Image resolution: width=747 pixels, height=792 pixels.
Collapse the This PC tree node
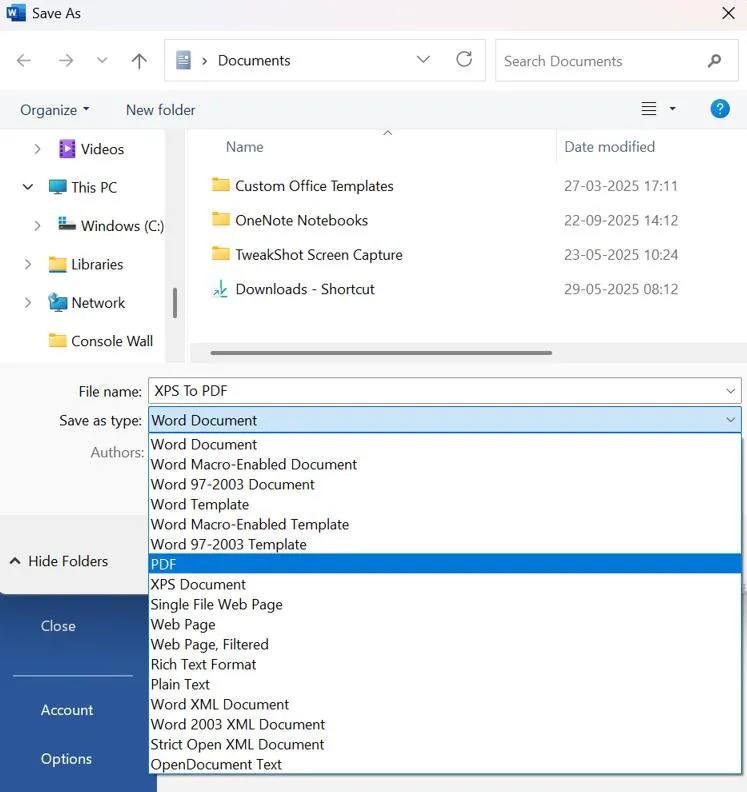pyautogui.click(x=28, y=187)
